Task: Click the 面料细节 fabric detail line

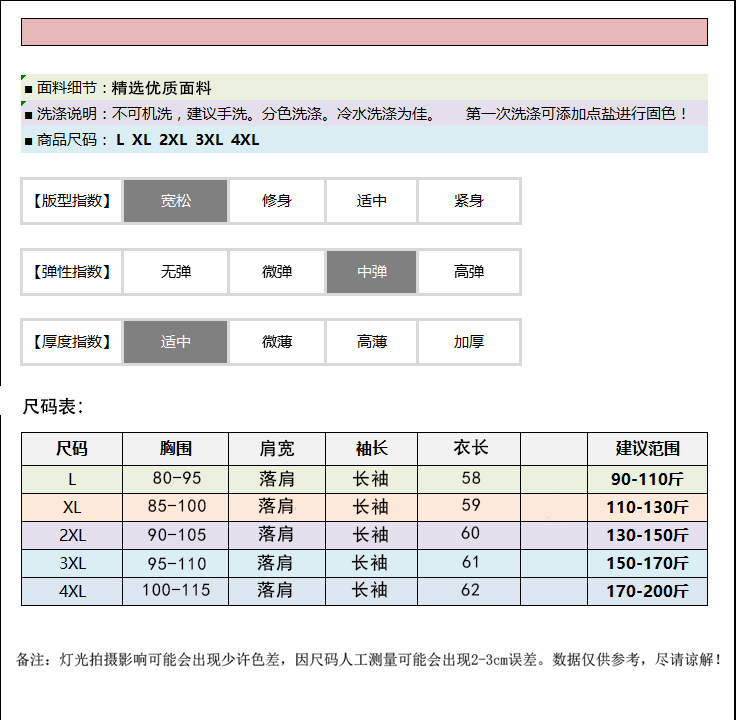Action: [364, 87]
